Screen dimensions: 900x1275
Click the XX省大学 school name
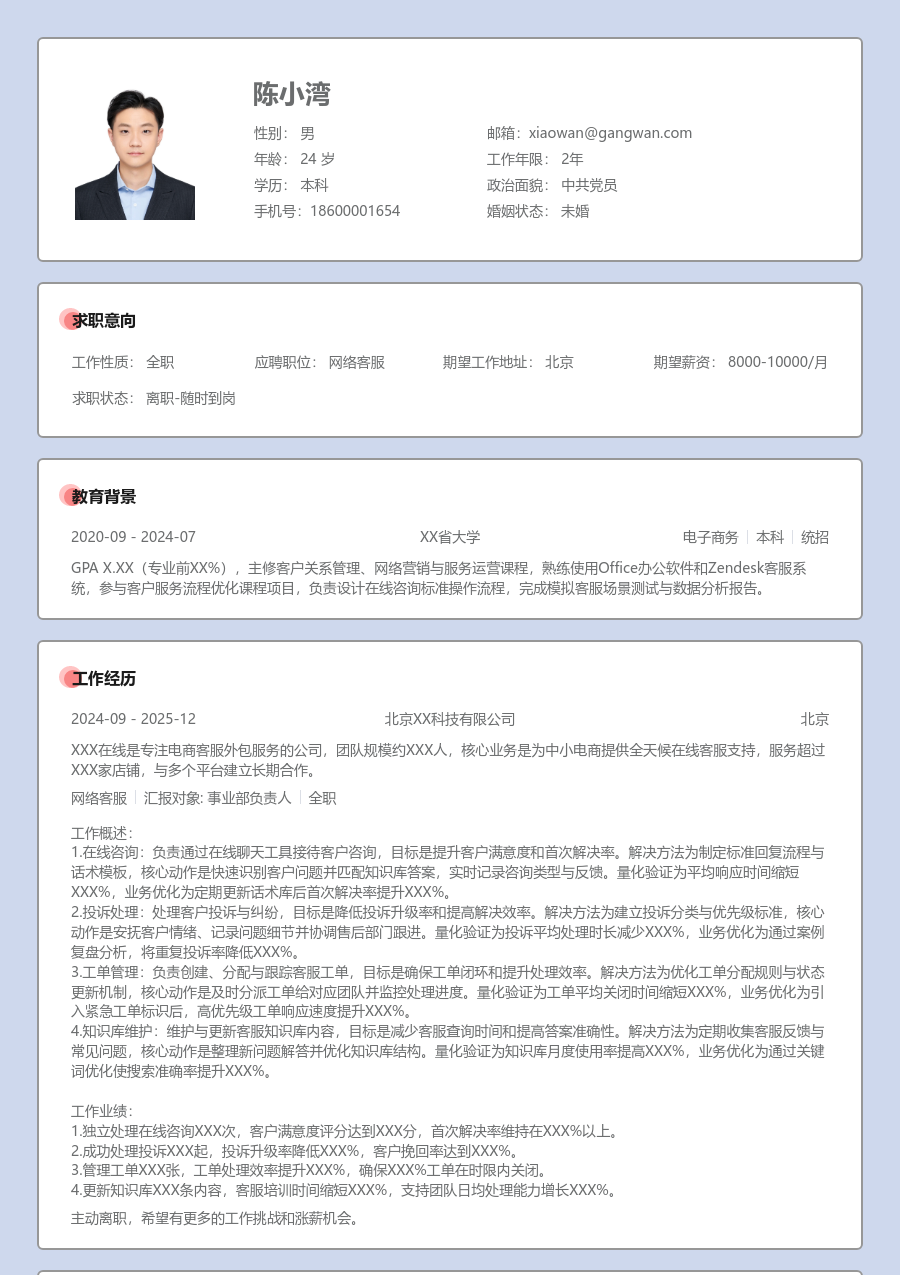(450, 537)
